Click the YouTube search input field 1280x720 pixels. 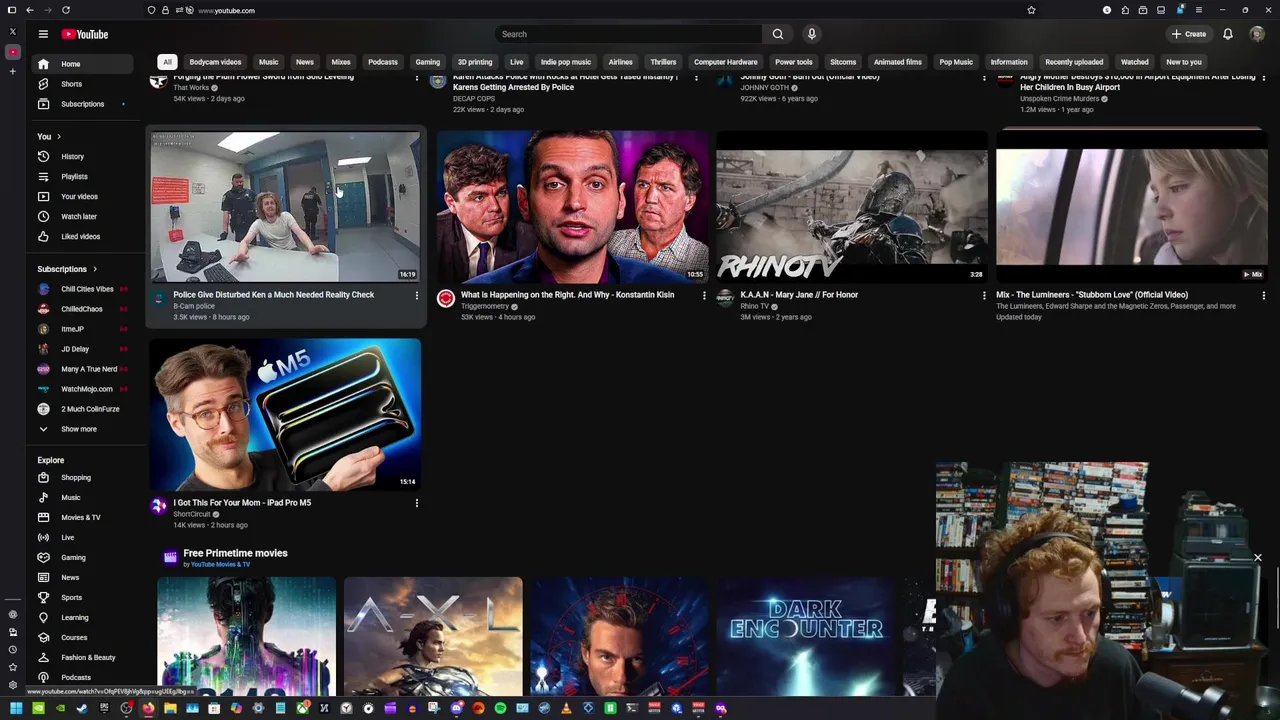coord(628,34)
